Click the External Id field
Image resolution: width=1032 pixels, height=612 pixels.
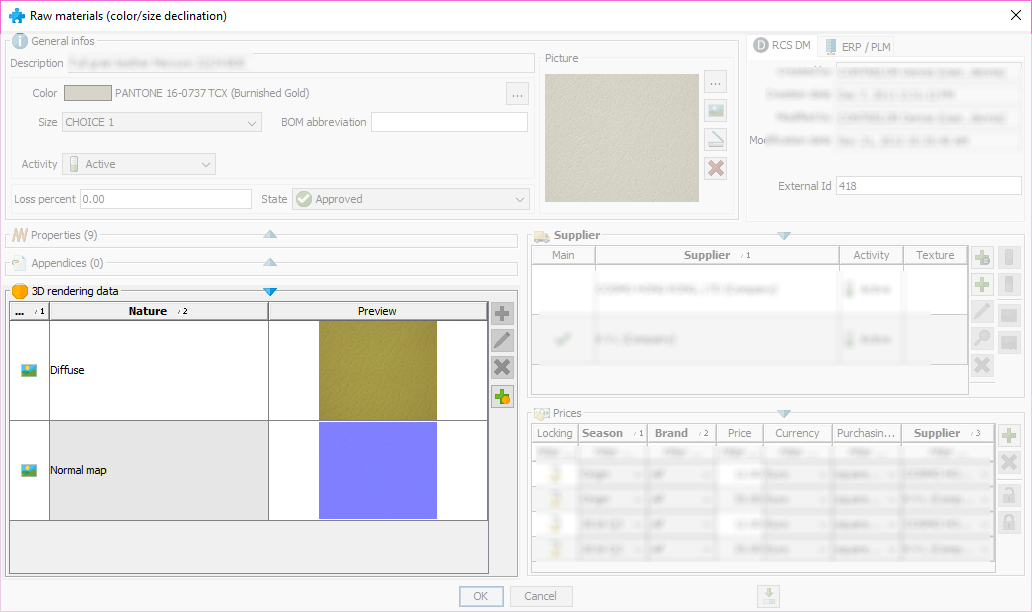click(x=929, y=186)
